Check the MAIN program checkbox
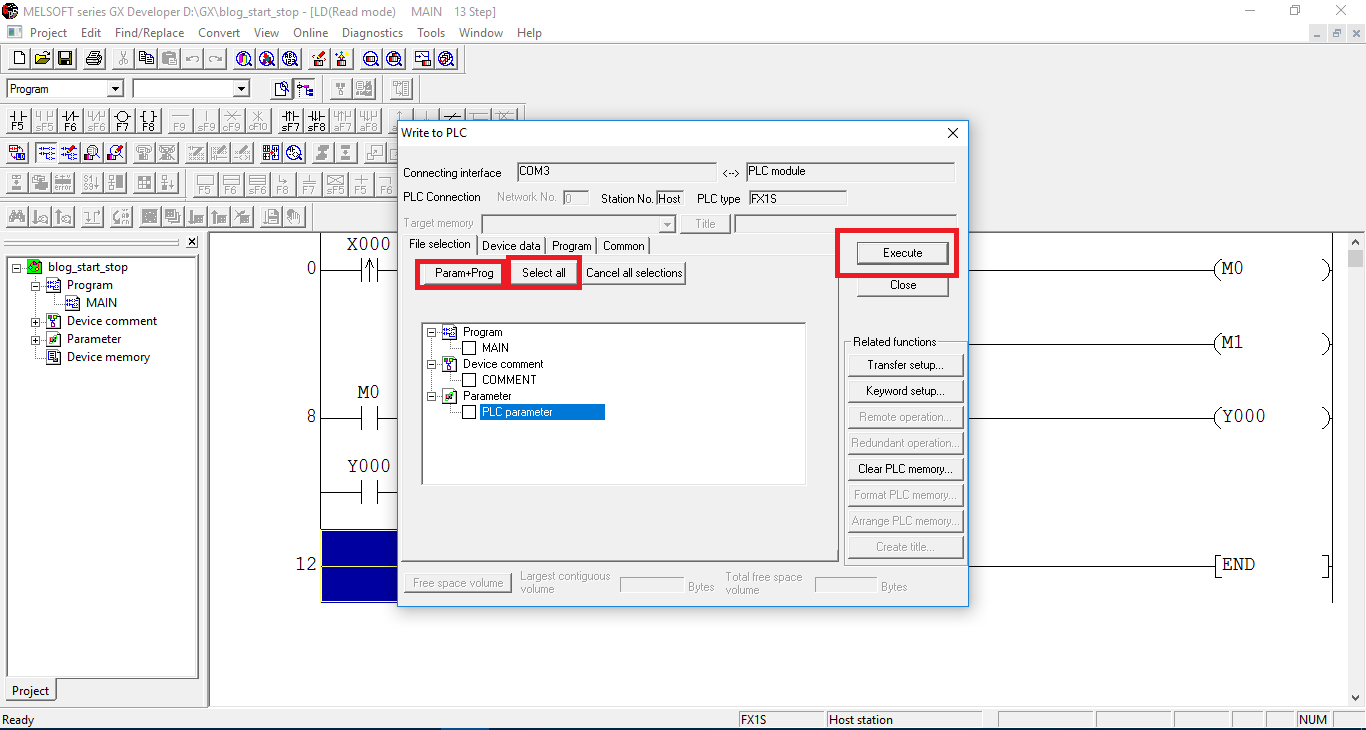 [x=469, y=347]
